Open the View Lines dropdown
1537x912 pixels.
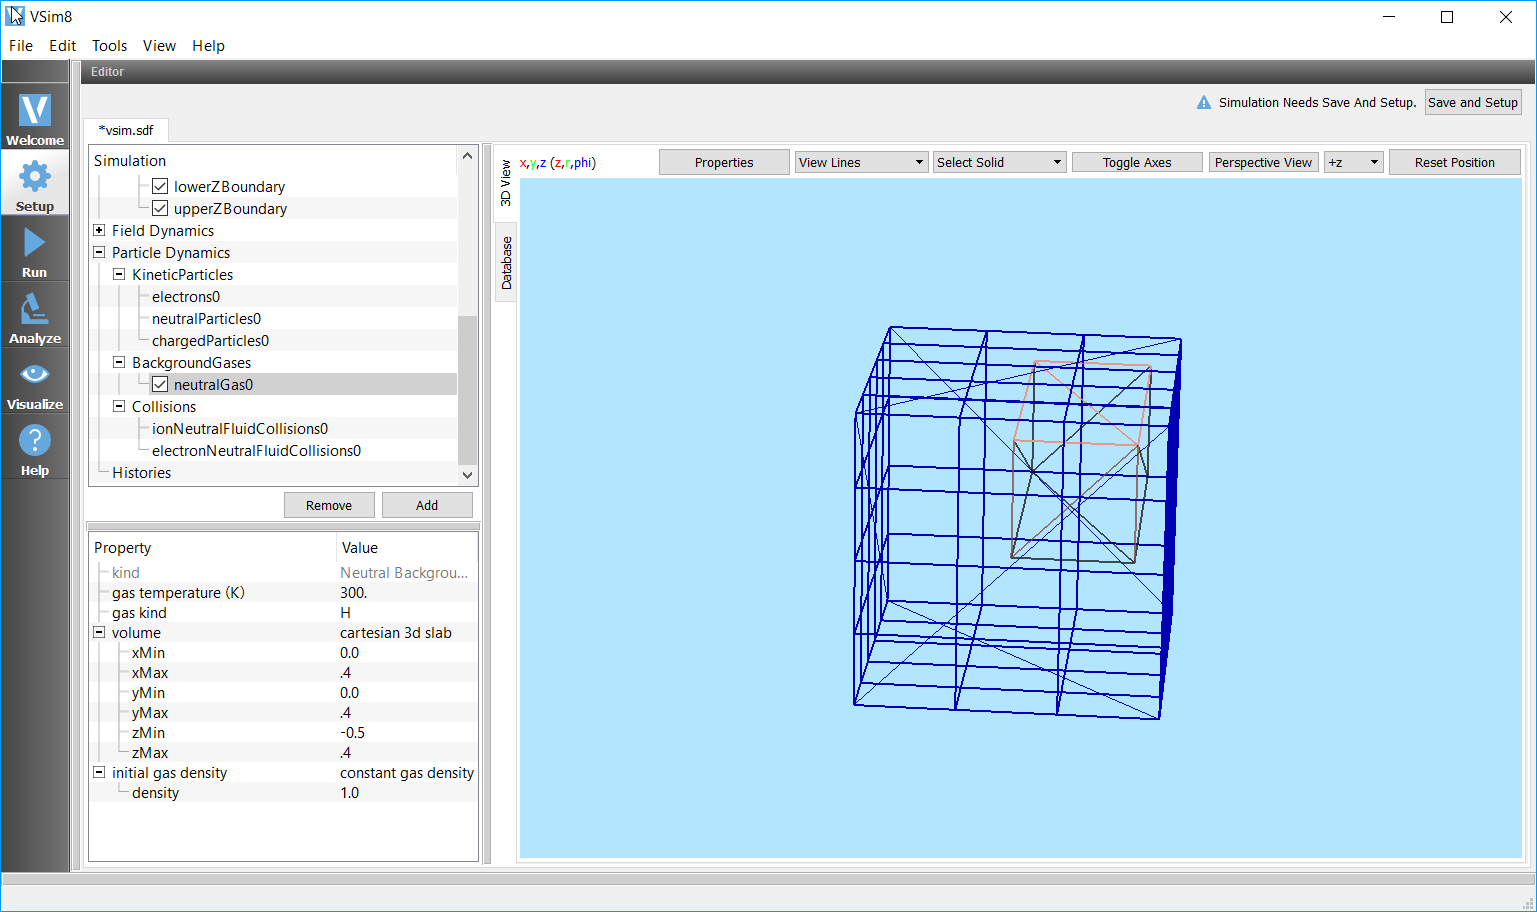tap(861, 162)
